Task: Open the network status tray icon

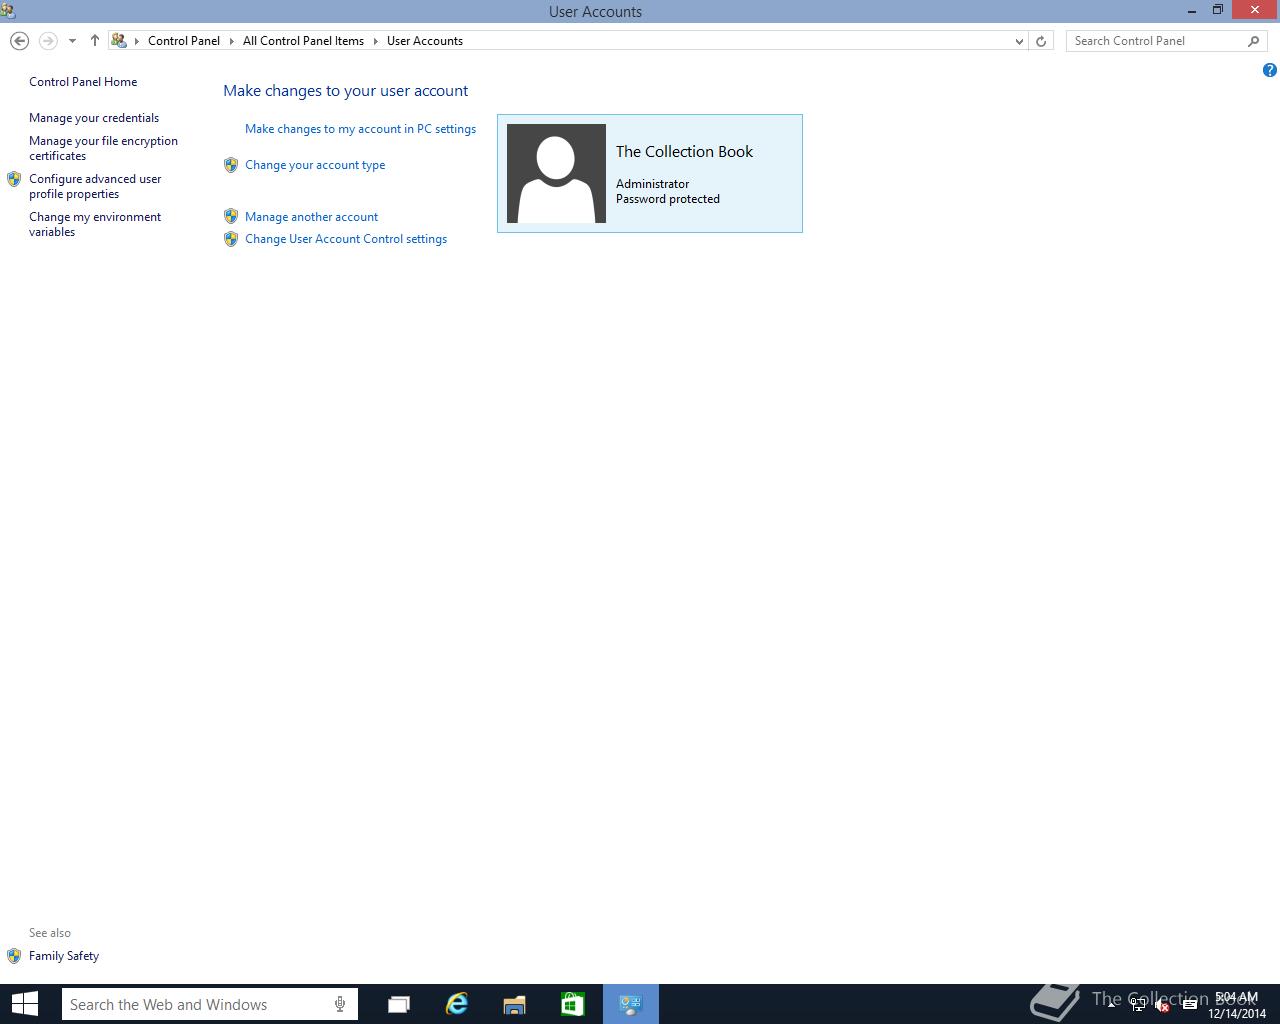Action: (1138, 1005)
